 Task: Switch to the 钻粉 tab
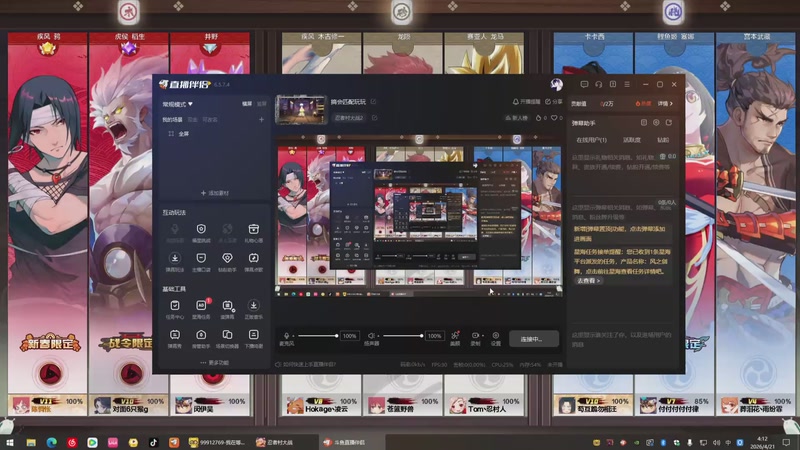click(663, 140)
